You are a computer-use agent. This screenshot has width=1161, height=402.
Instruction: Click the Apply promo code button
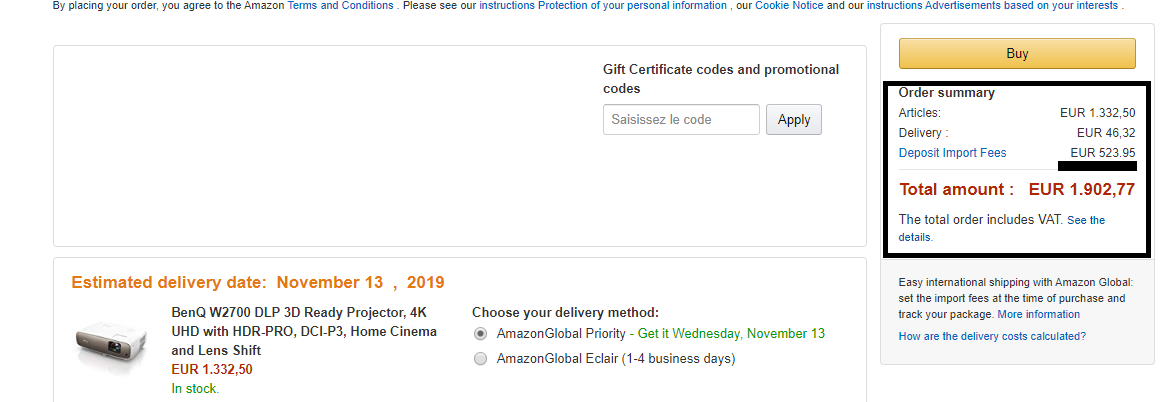click(x=793, y=119)
